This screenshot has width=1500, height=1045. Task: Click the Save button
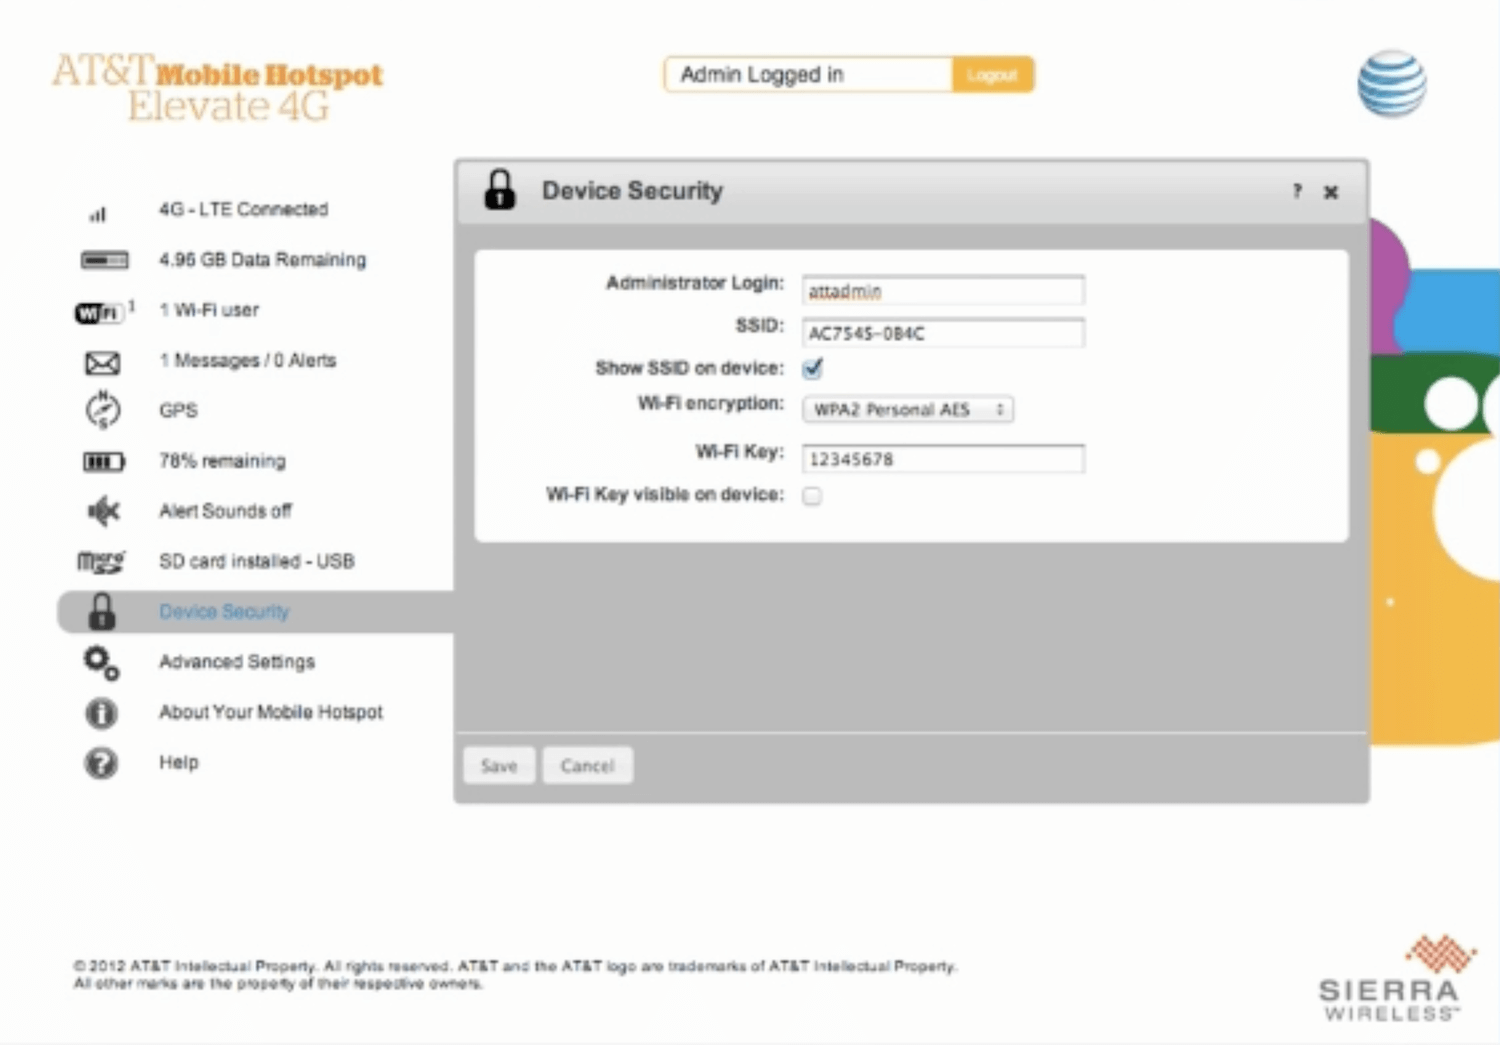coord(499,766)
